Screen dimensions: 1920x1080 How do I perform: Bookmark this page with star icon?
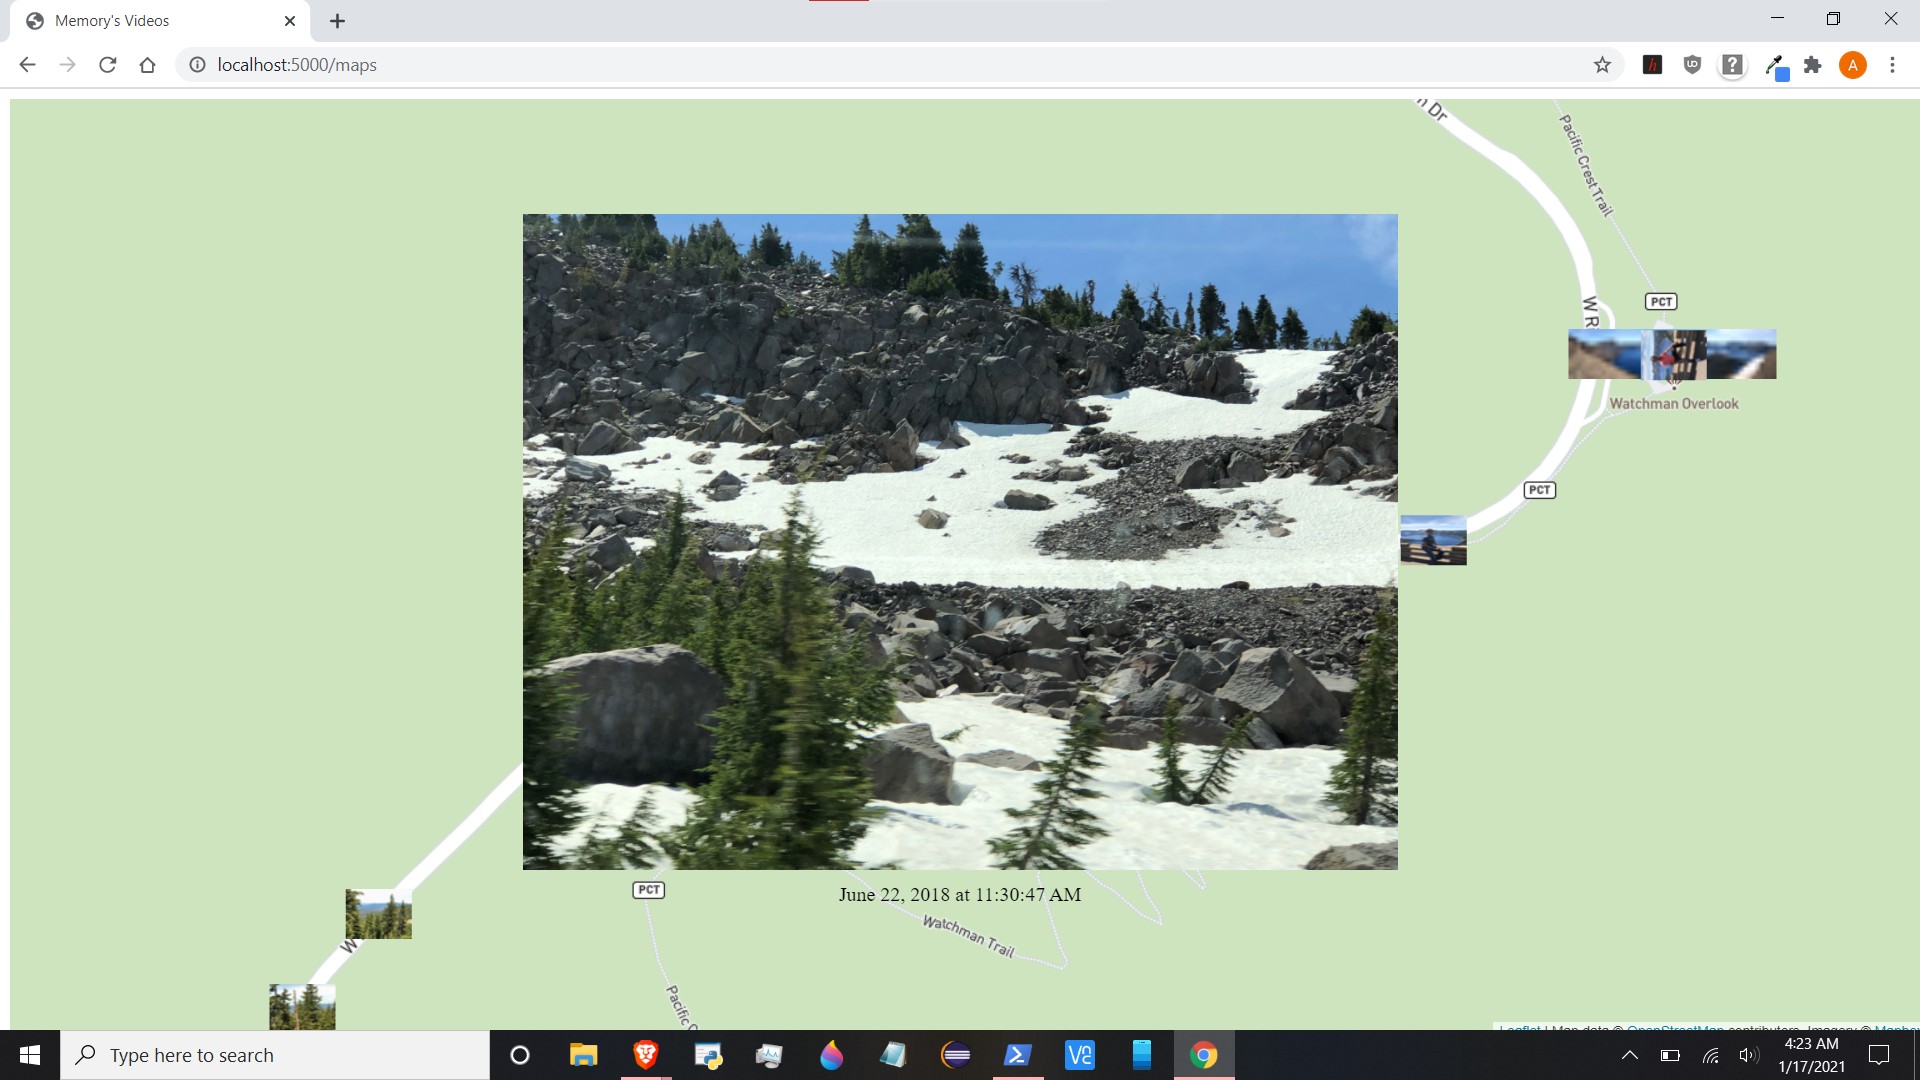pos(1602,65)
